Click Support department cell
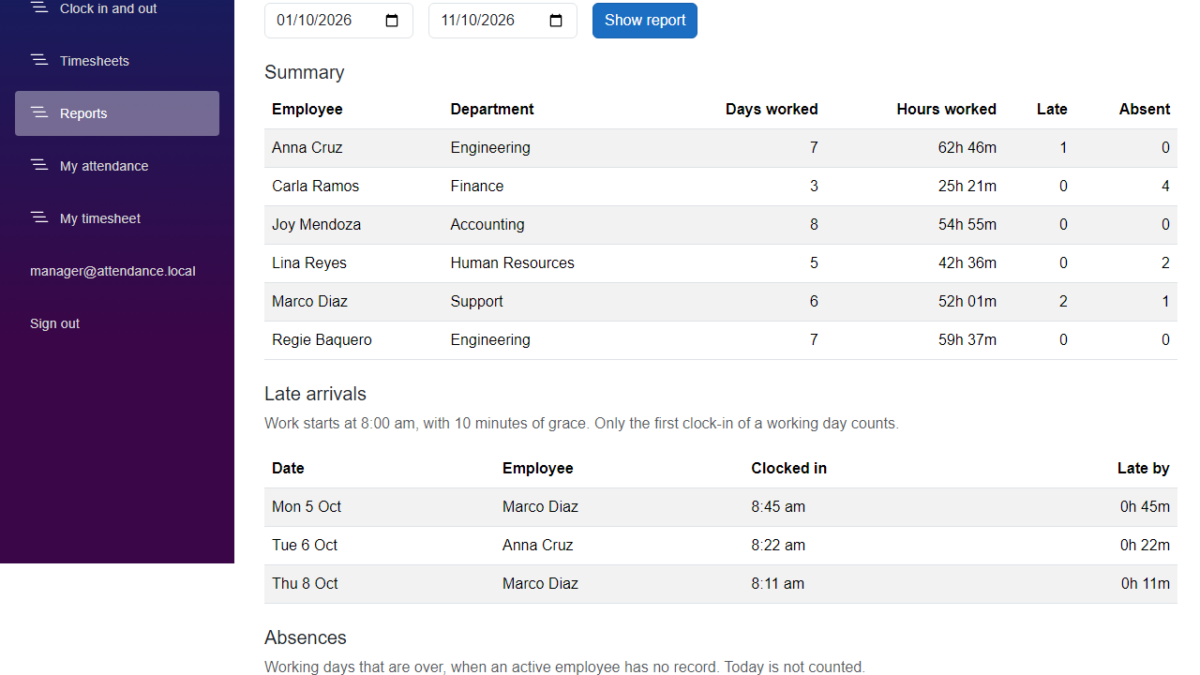1200x675 pixels. pyautogui.click(x=477, y=301)
